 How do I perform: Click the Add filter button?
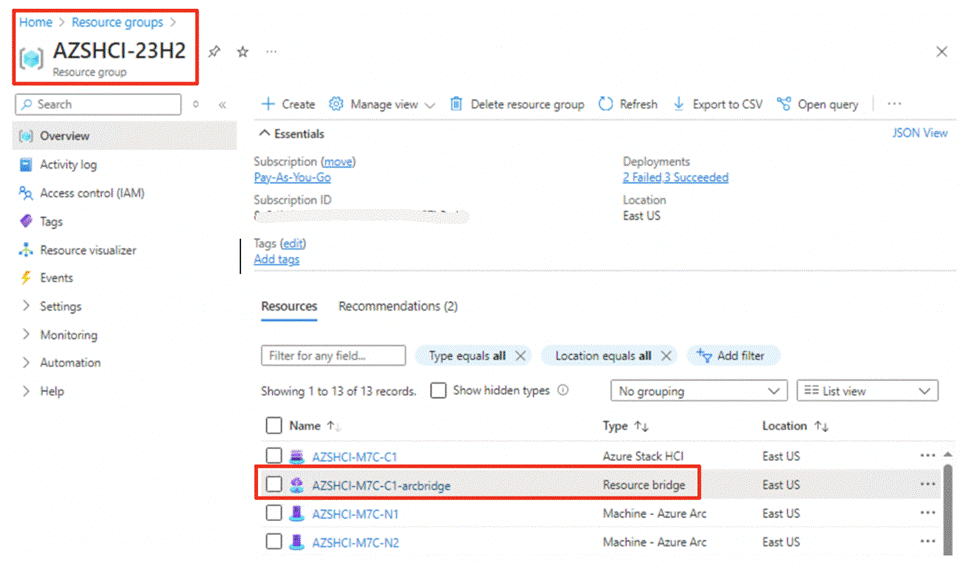coord(733,355)
